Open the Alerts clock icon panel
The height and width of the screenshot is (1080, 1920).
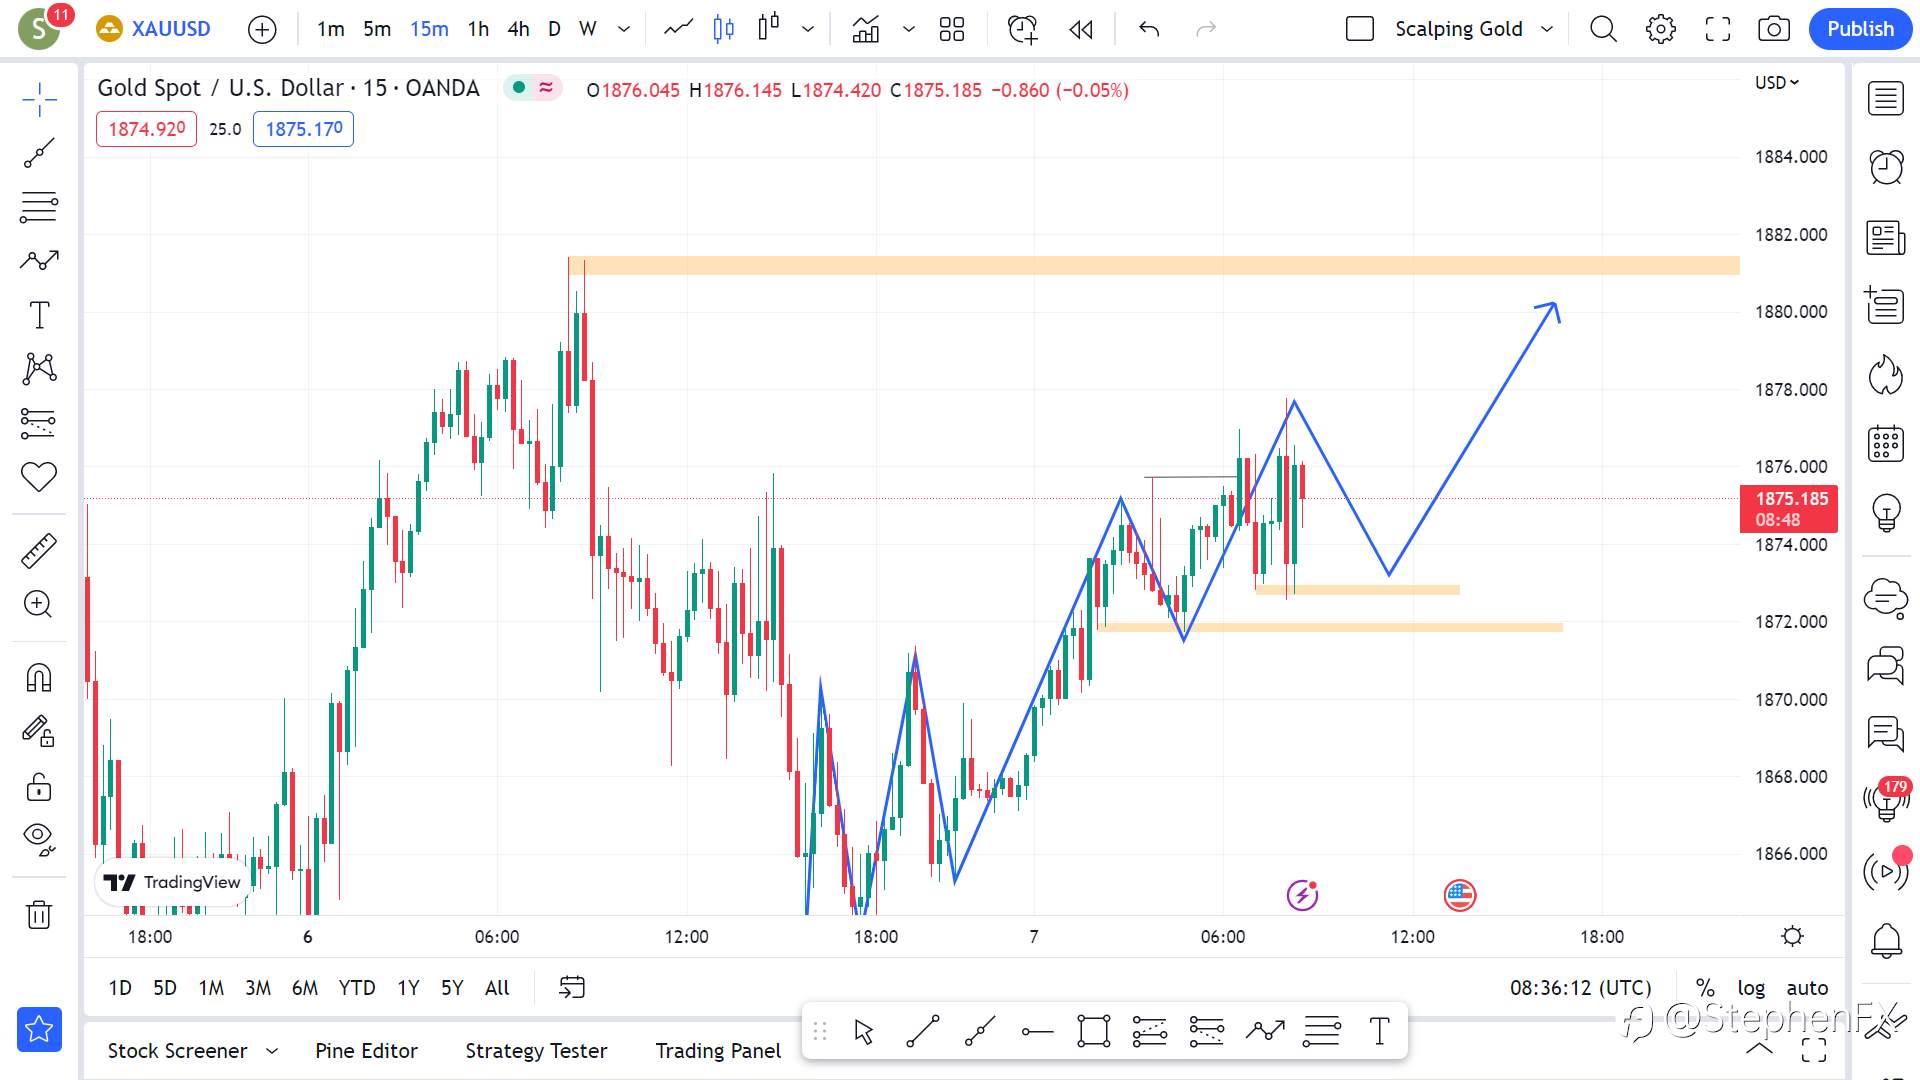pos(1886,166)
